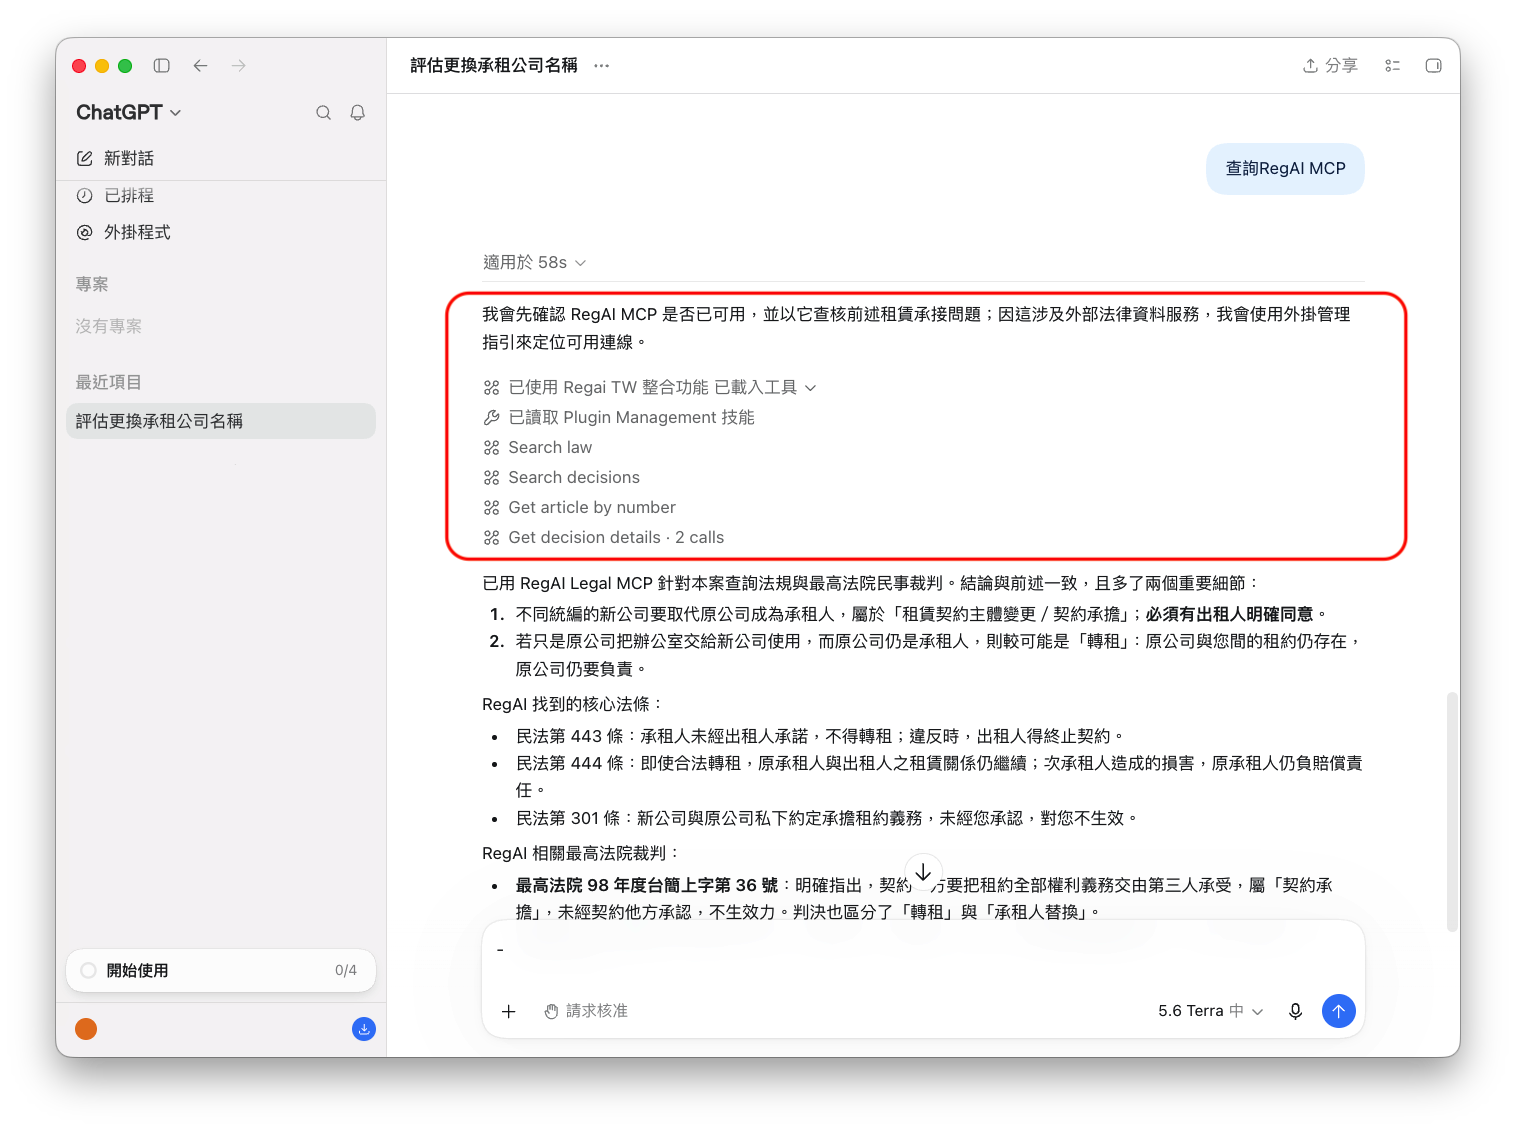Click the 最近項目 section heading
1516x1131 pixels.
tap(108, 382)
